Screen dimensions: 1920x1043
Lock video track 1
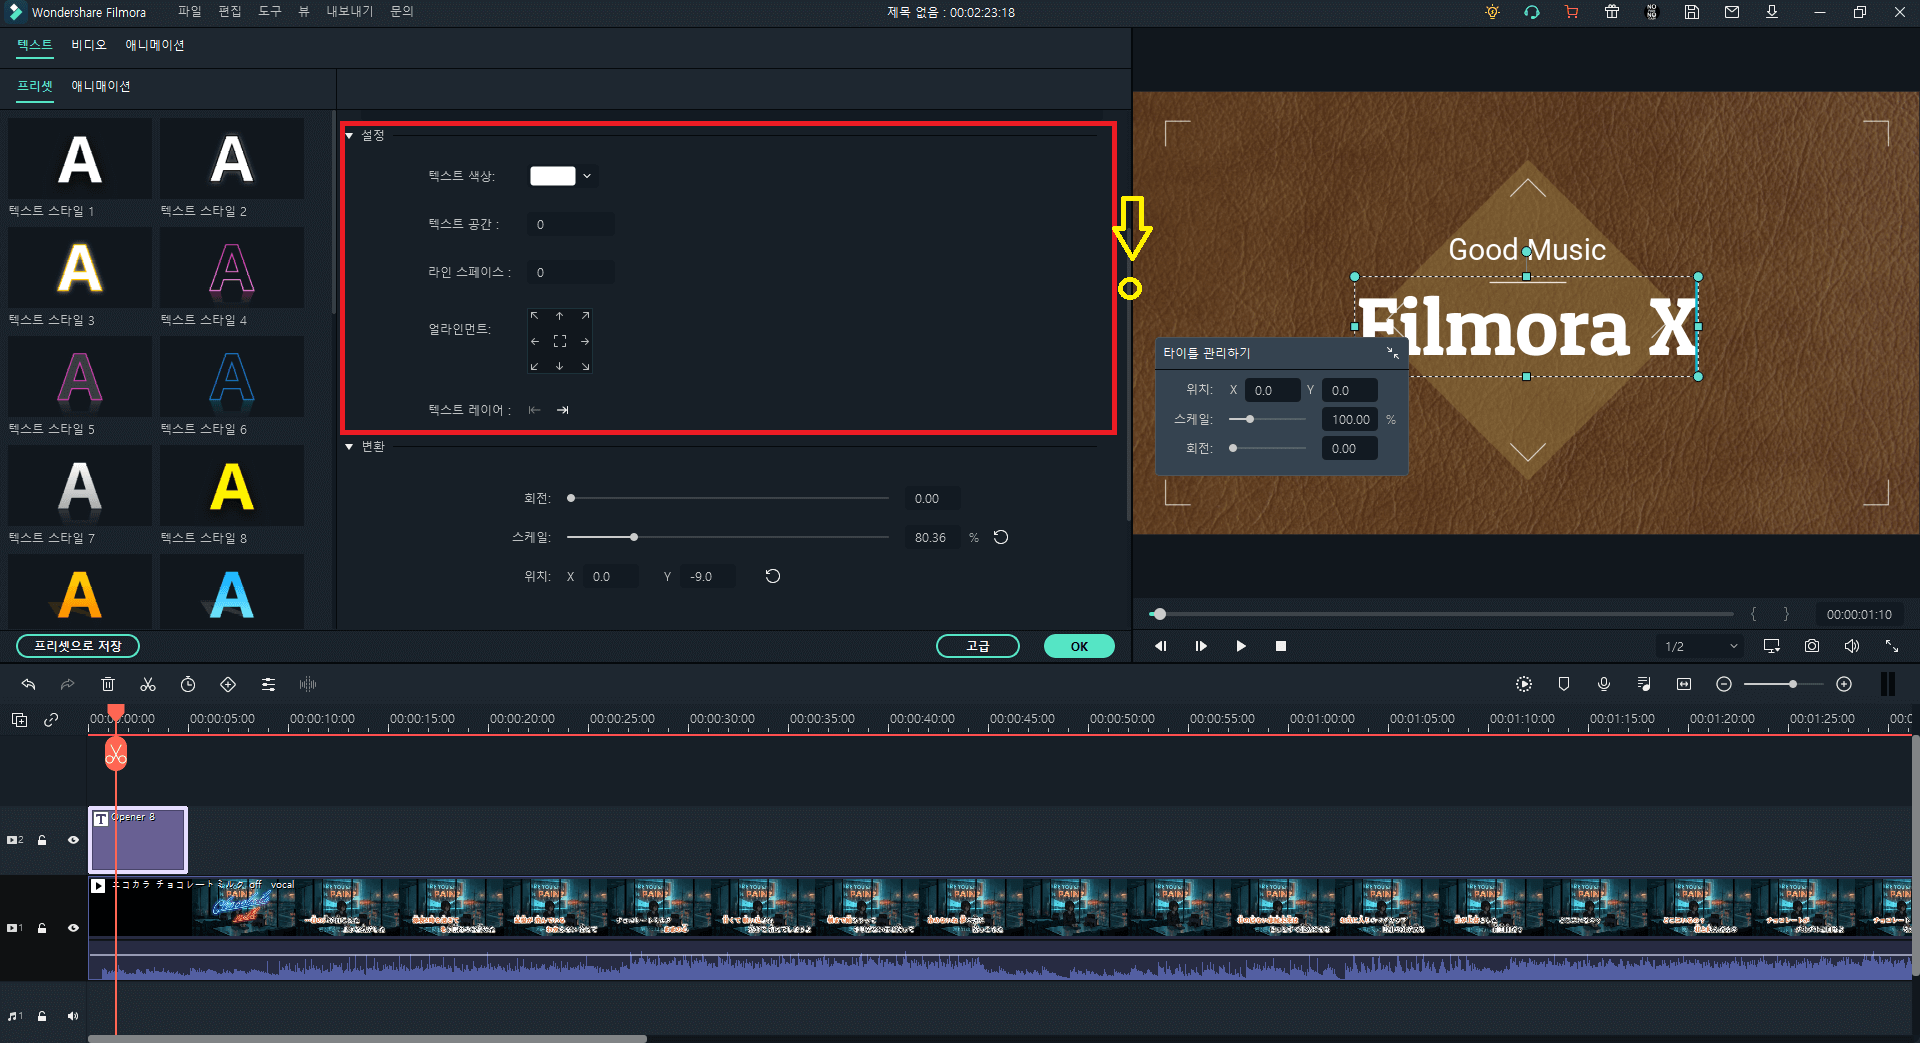point(42,928)
